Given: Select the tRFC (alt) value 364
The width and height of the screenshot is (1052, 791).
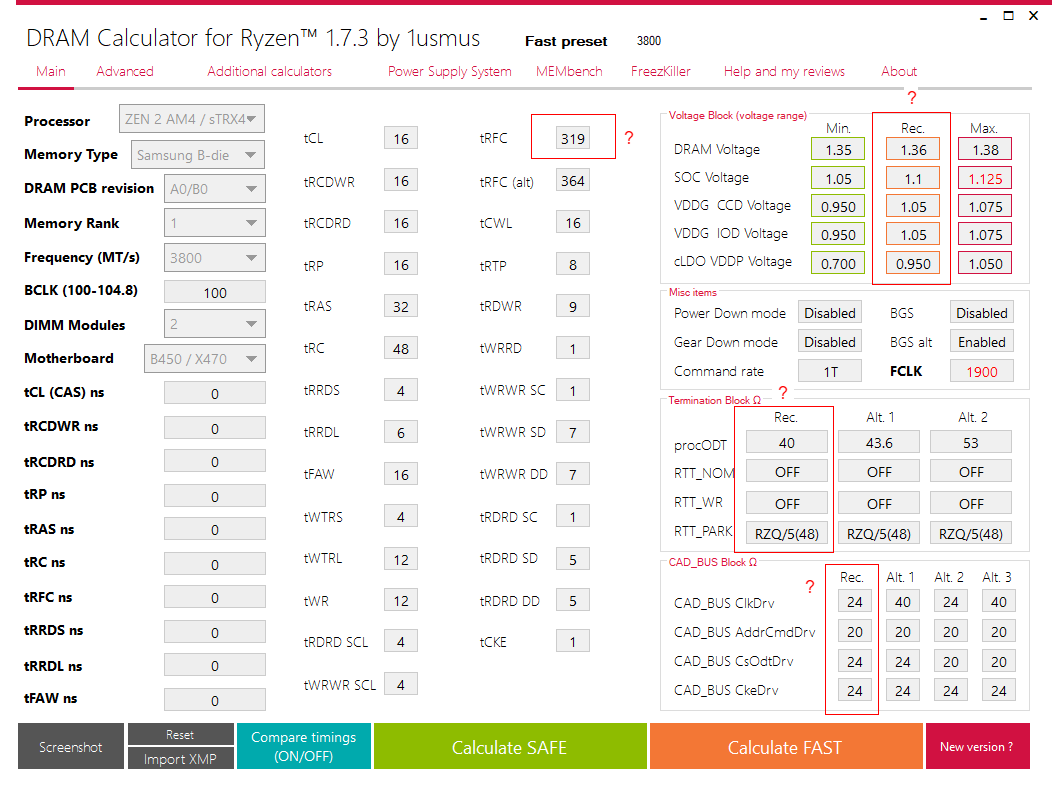Looking at the screenshot, I should [x=573, y=180].
